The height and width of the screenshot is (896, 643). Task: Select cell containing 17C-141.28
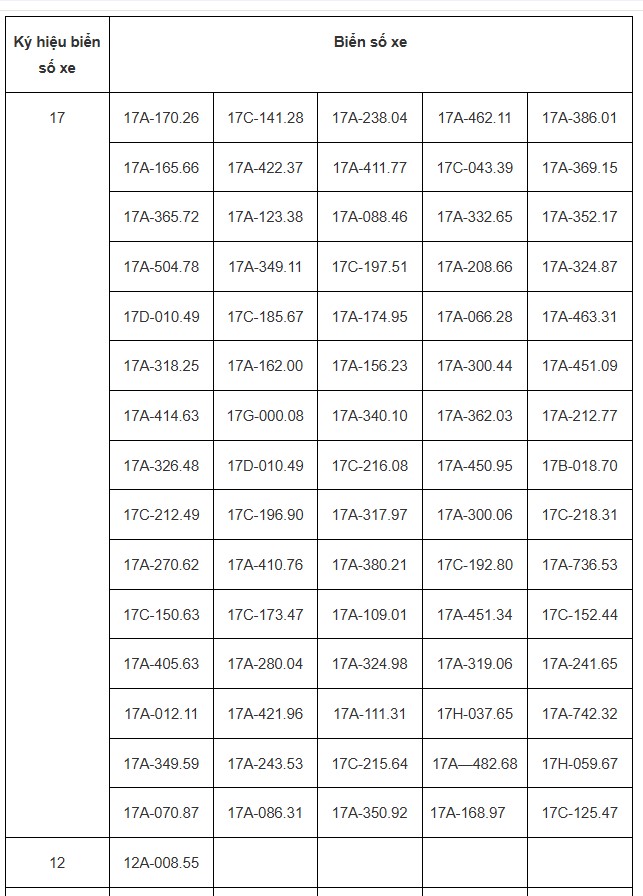click(265, 118)
